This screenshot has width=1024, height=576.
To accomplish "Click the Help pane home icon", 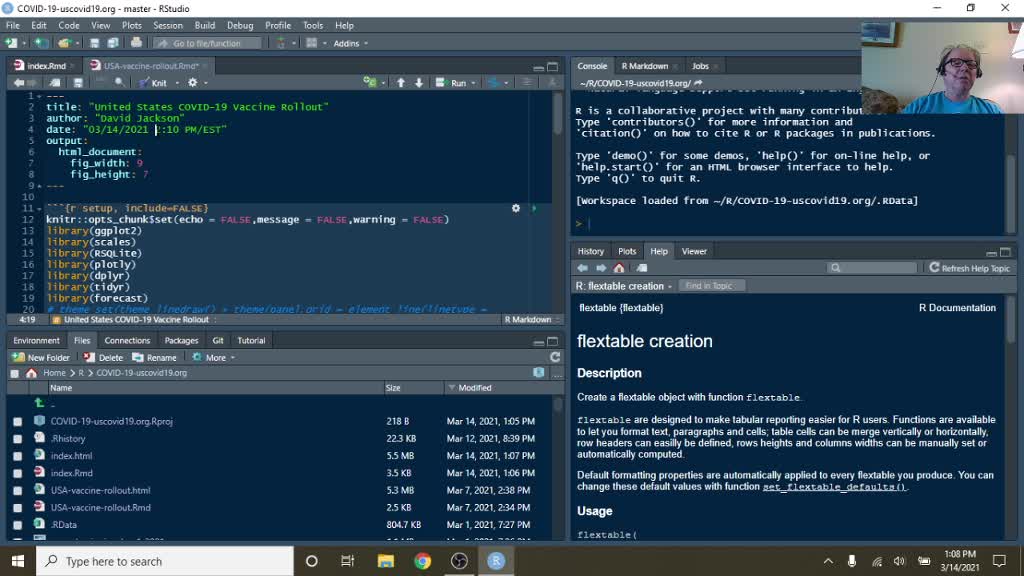I will (x=619, y=268).
